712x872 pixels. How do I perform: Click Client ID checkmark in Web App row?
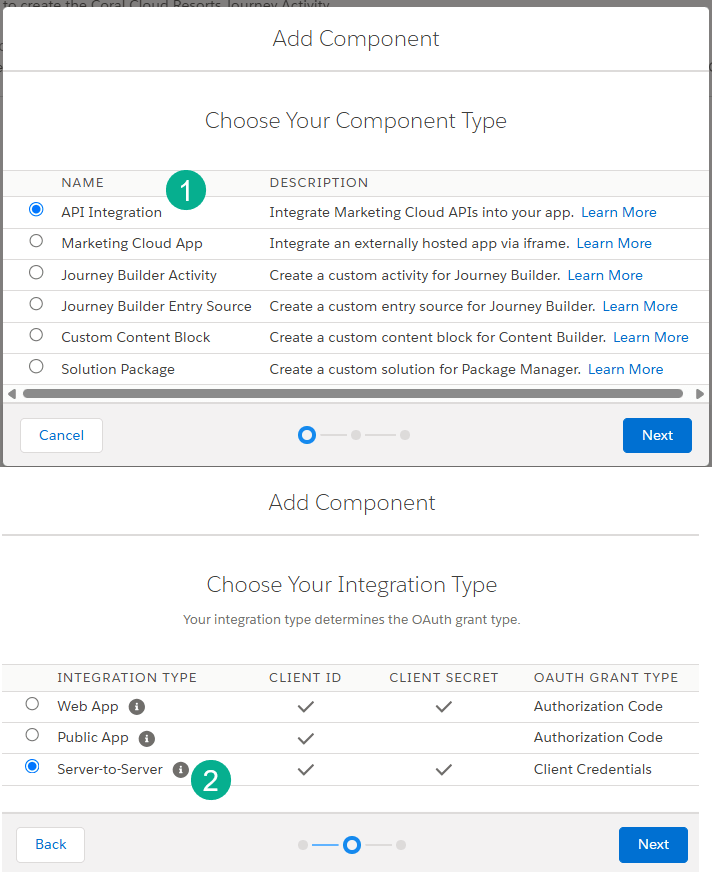pos(305,707)
